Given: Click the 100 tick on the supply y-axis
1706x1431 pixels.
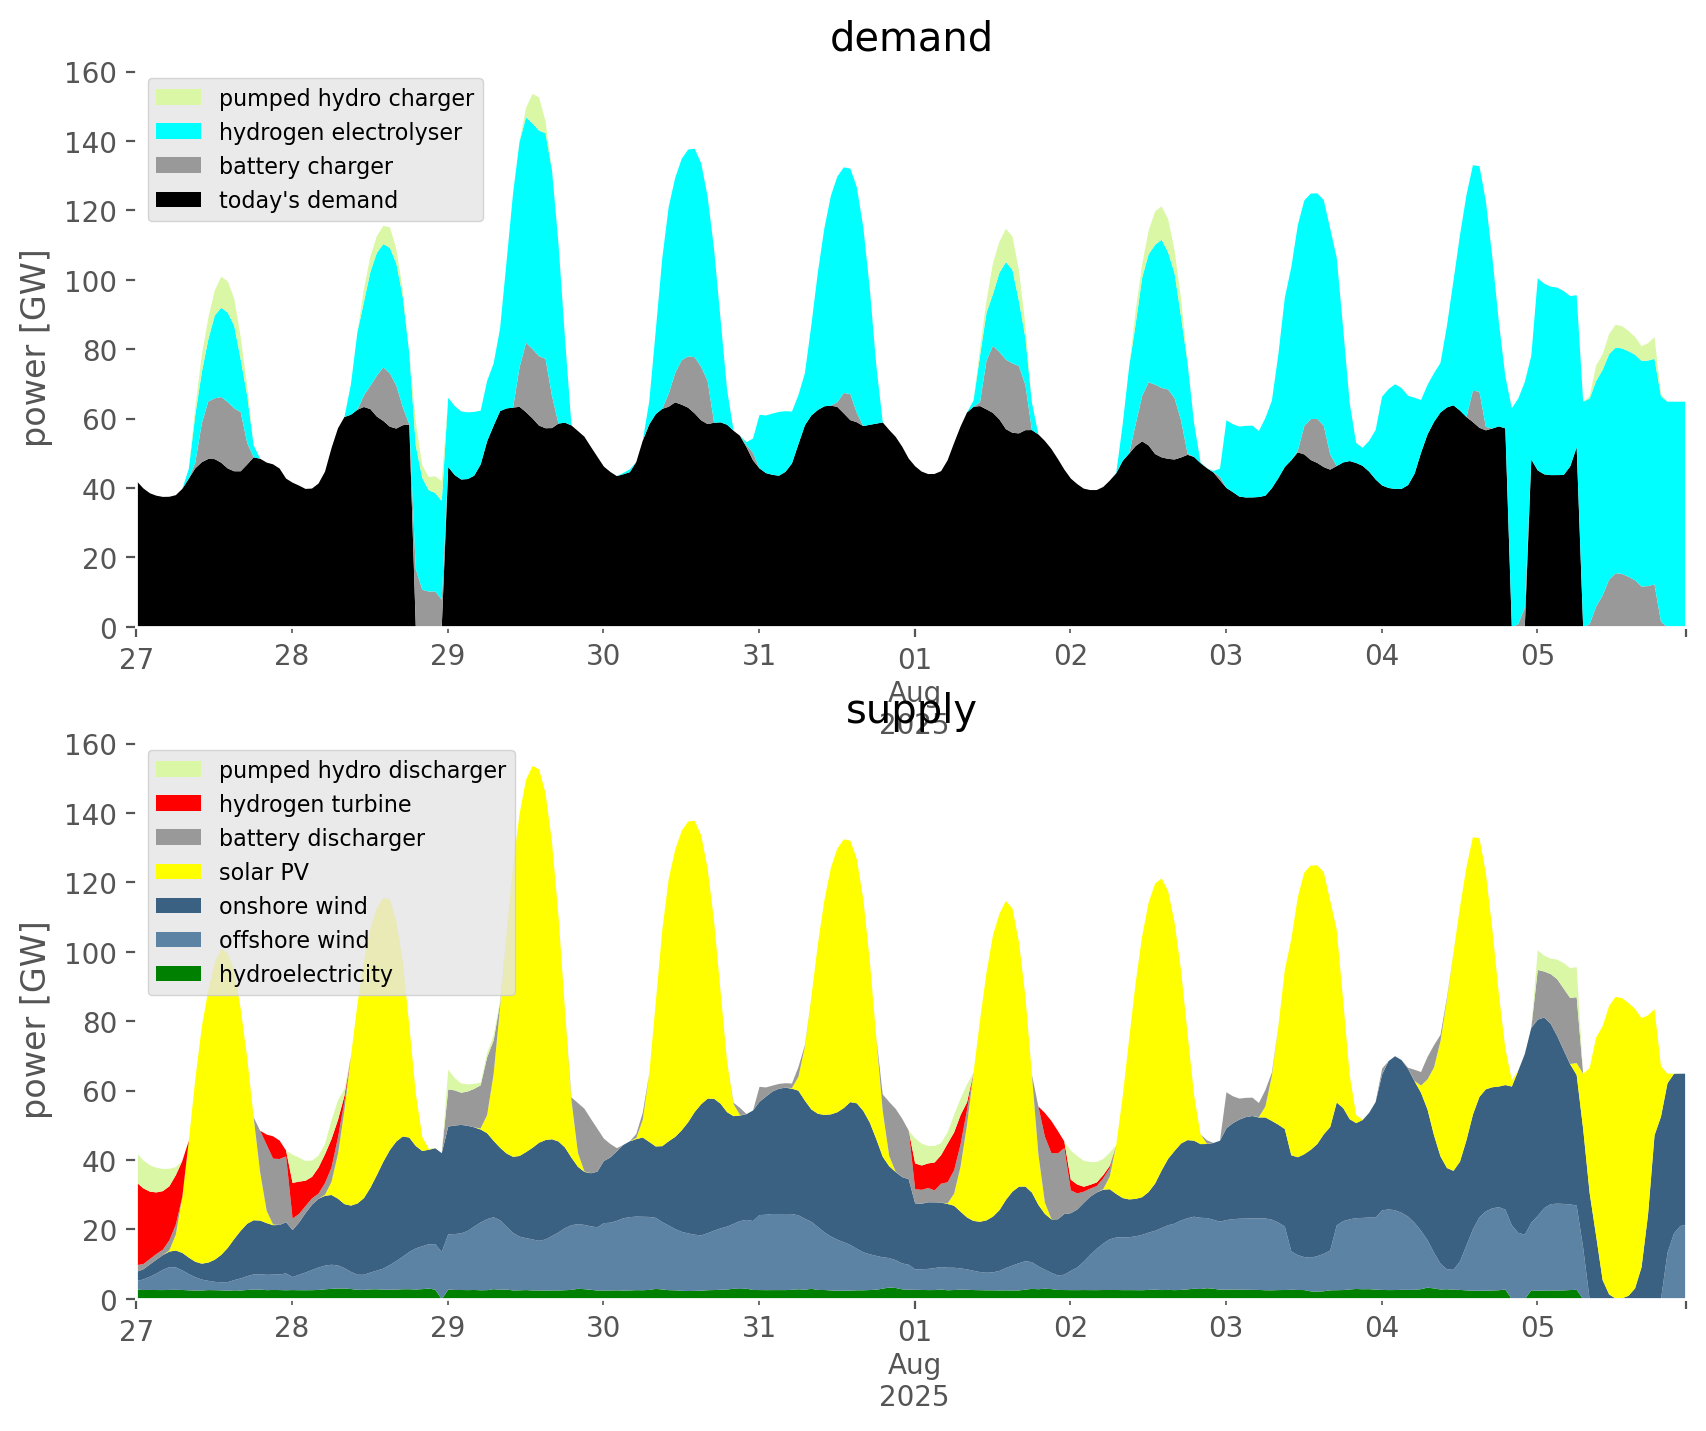Looking at the screenshot, I should (x=91, y=953).
